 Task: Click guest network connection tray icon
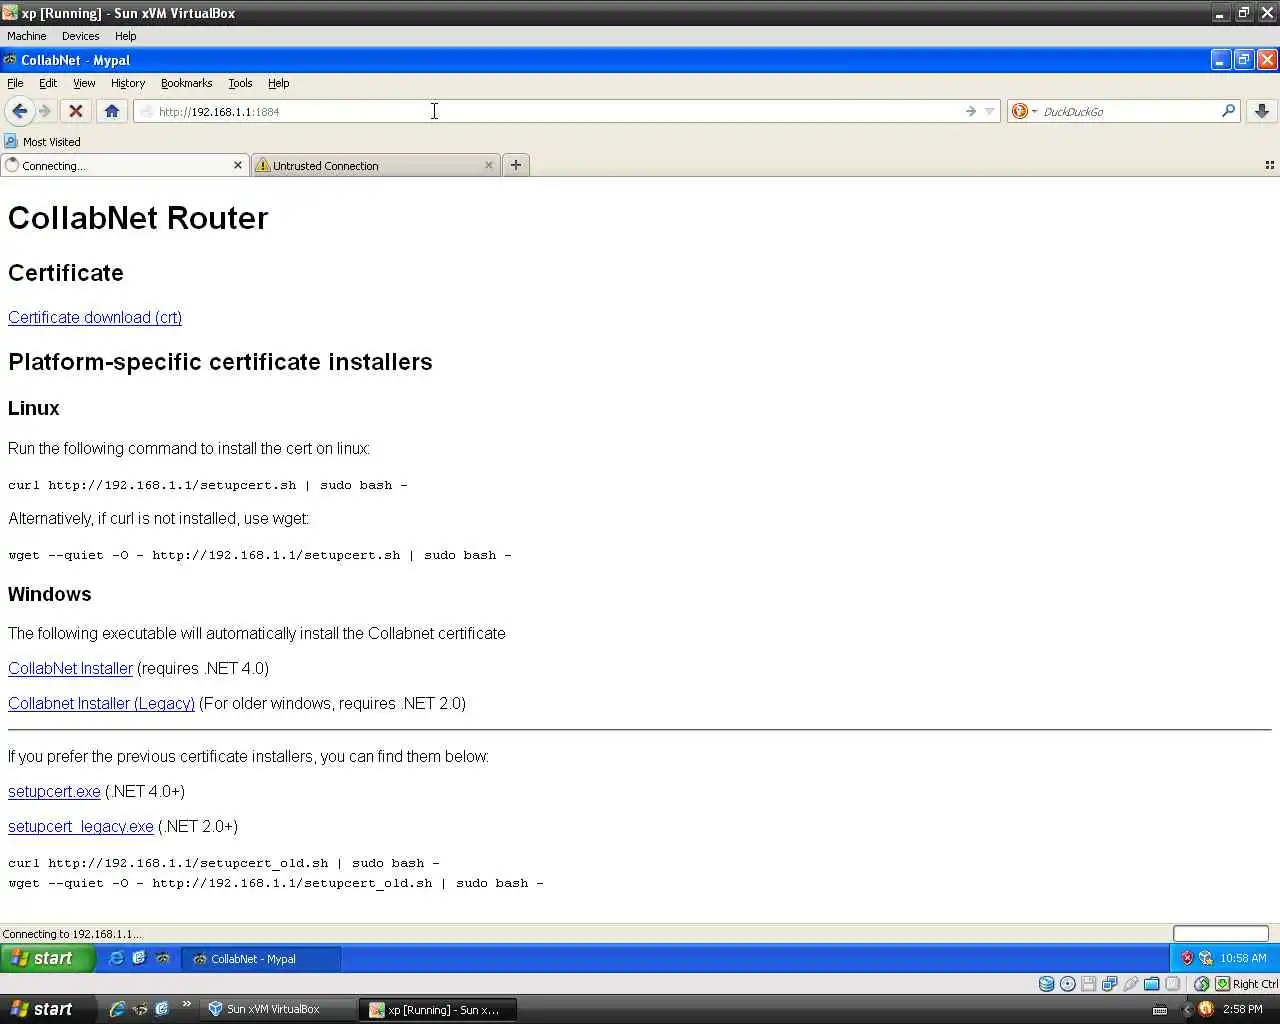pos(1206,958)
